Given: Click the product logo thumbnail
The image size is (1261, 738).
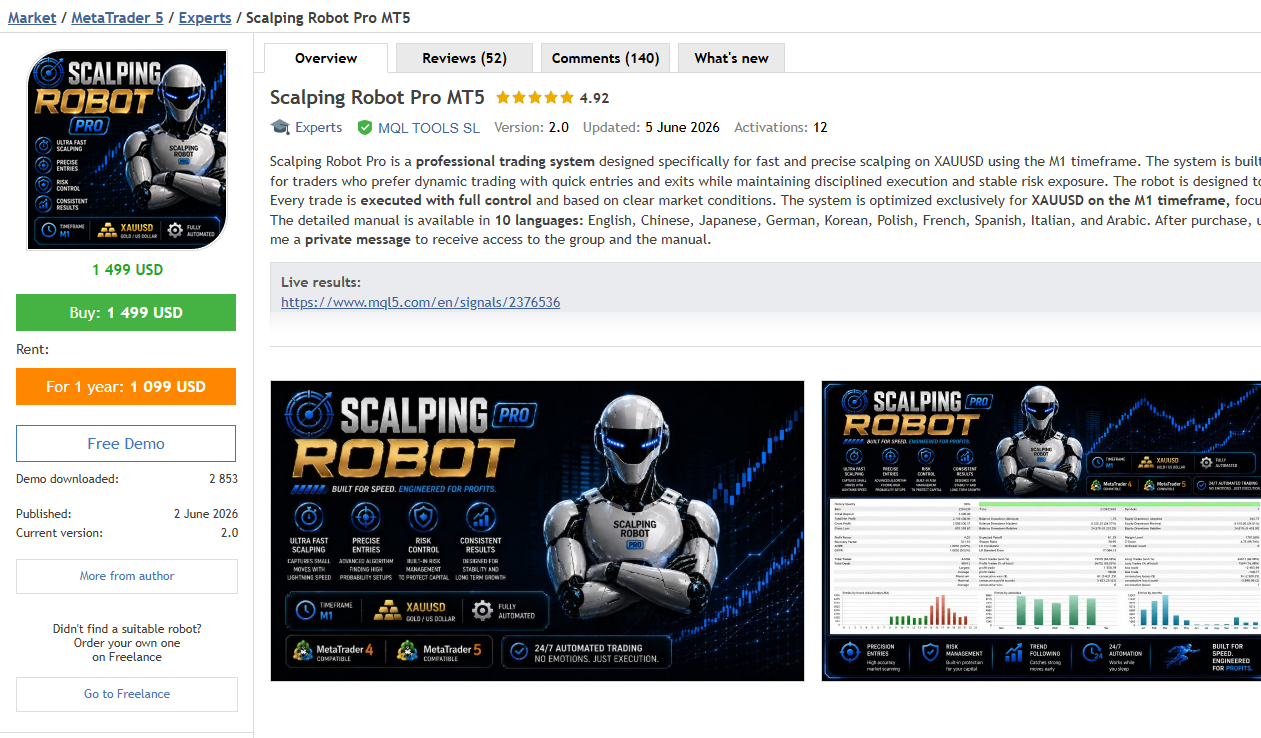Looking at the screenshot, I should (127, 150).
